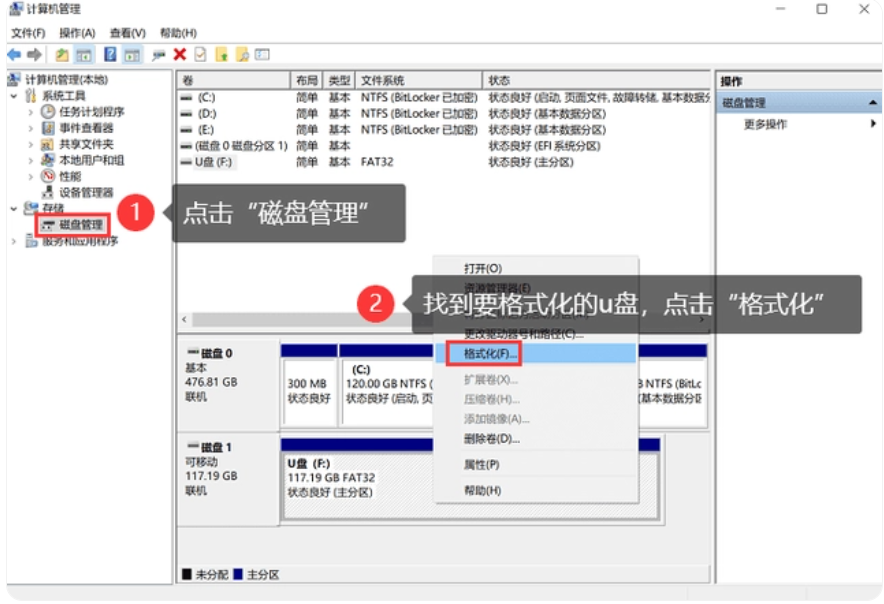The width and height of the screenshot is (884, 604).
Task: Click the blue 主分区 legend swatch
Action: click(238, 575)
